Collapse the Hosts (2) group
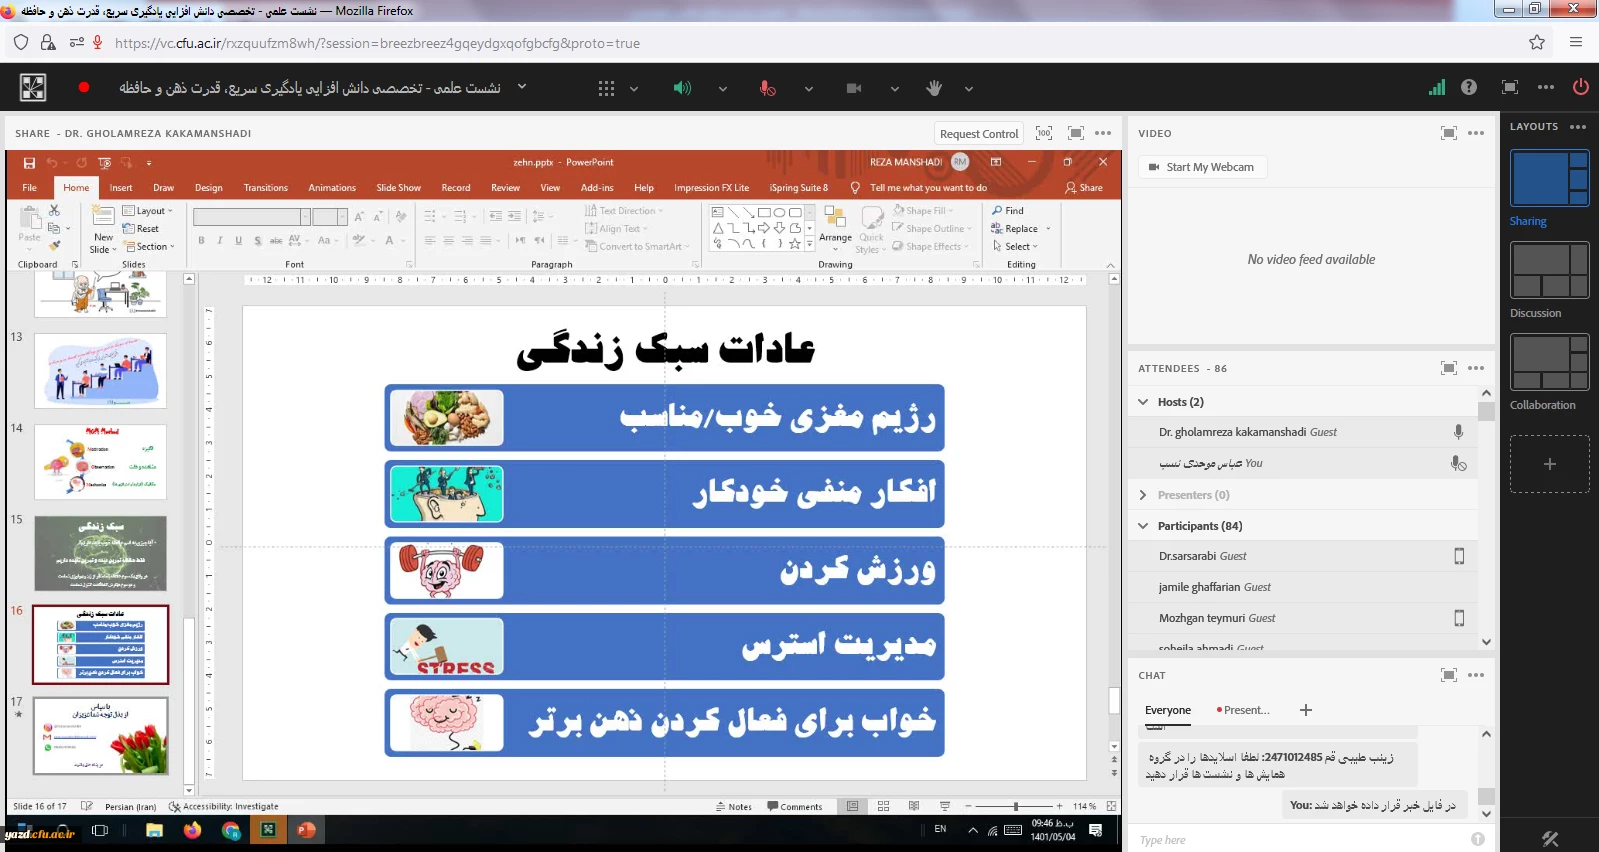The height and width of the screenshot is (852, 1599). 1143,402
